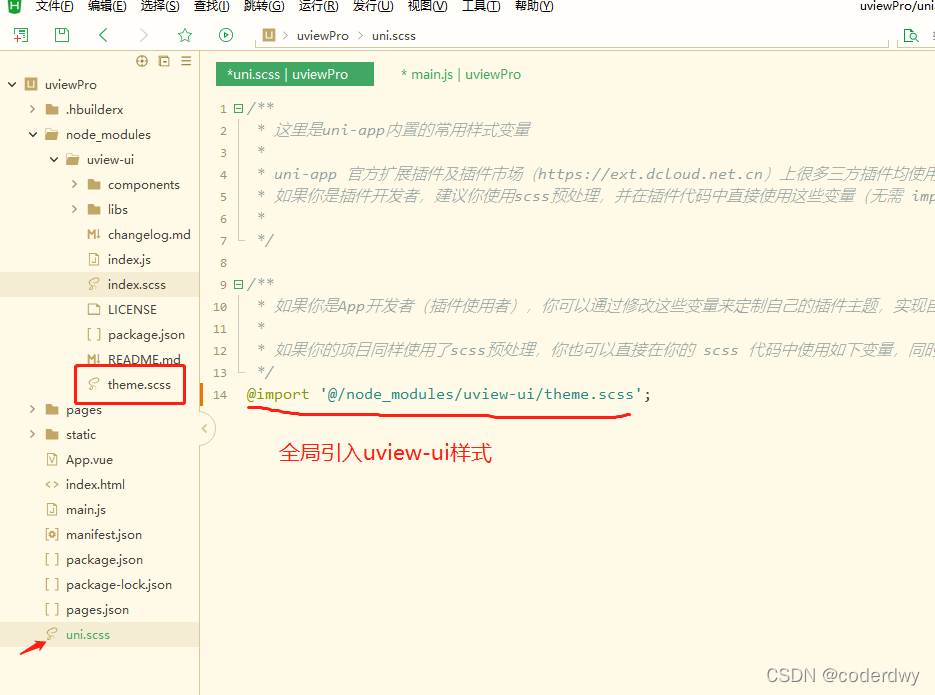Expand the components folder
Screen dimensions: 935x695
coord(75,184)
